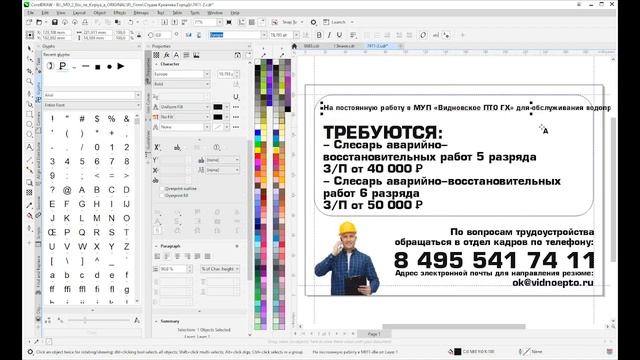Open the zoom level dropdown in toolbar
Image resolution: width=640 pixels, height=360 pixels.
(220, 22)
